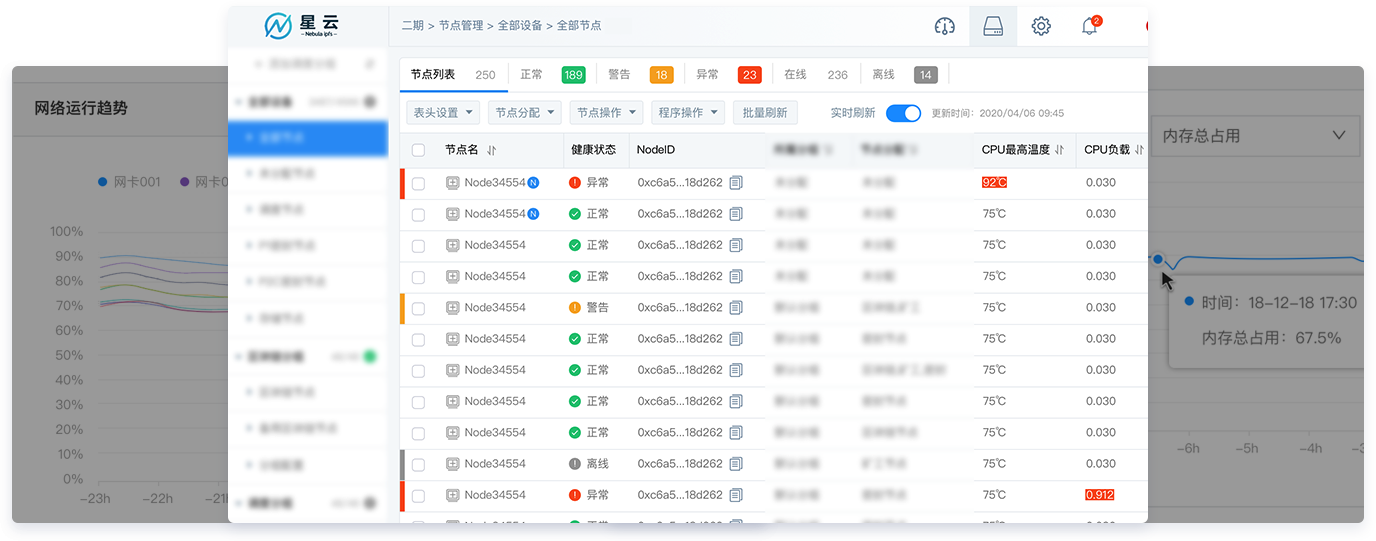The image size is (1376, 541).
Task: Copy NodeID in the 92℃ 异常 row
Action: [736, 183]
